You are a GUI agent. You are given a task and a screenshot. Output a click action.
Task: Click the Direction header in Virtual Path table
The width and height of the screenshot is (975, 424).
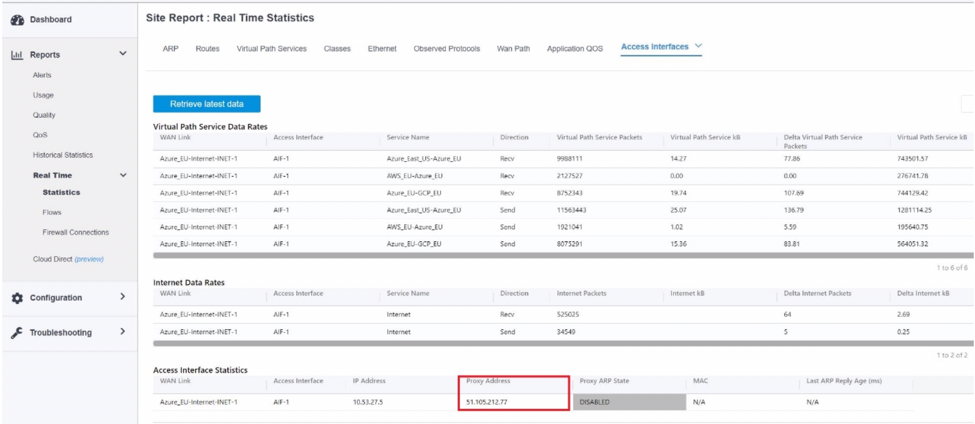coord(514,137)
